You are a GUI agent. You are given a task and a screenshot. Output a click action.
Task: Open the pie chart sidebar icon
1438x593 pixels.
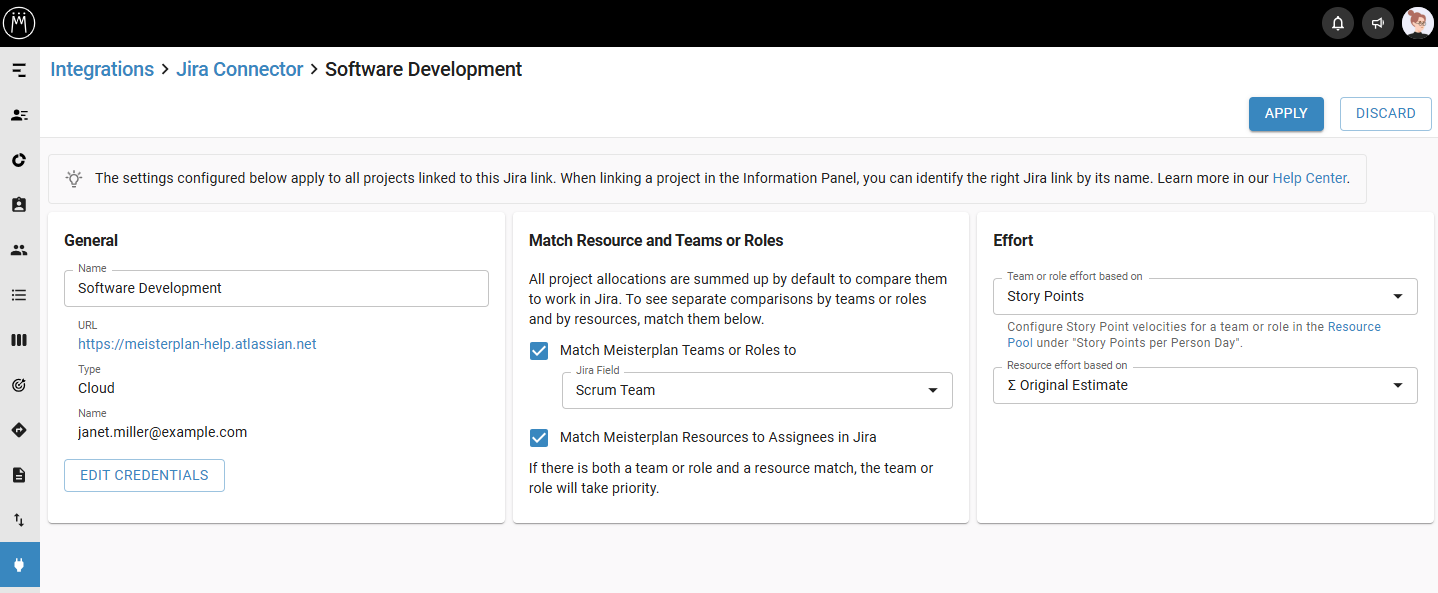(x=19, y=160)
